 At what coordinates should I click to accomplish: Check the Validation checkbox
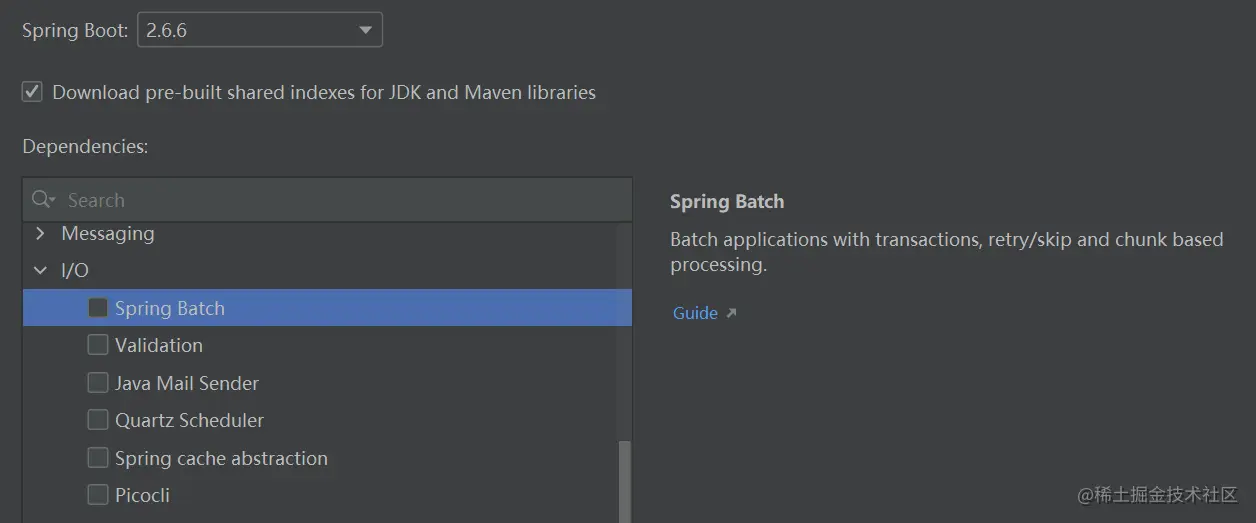click(98, 345)
